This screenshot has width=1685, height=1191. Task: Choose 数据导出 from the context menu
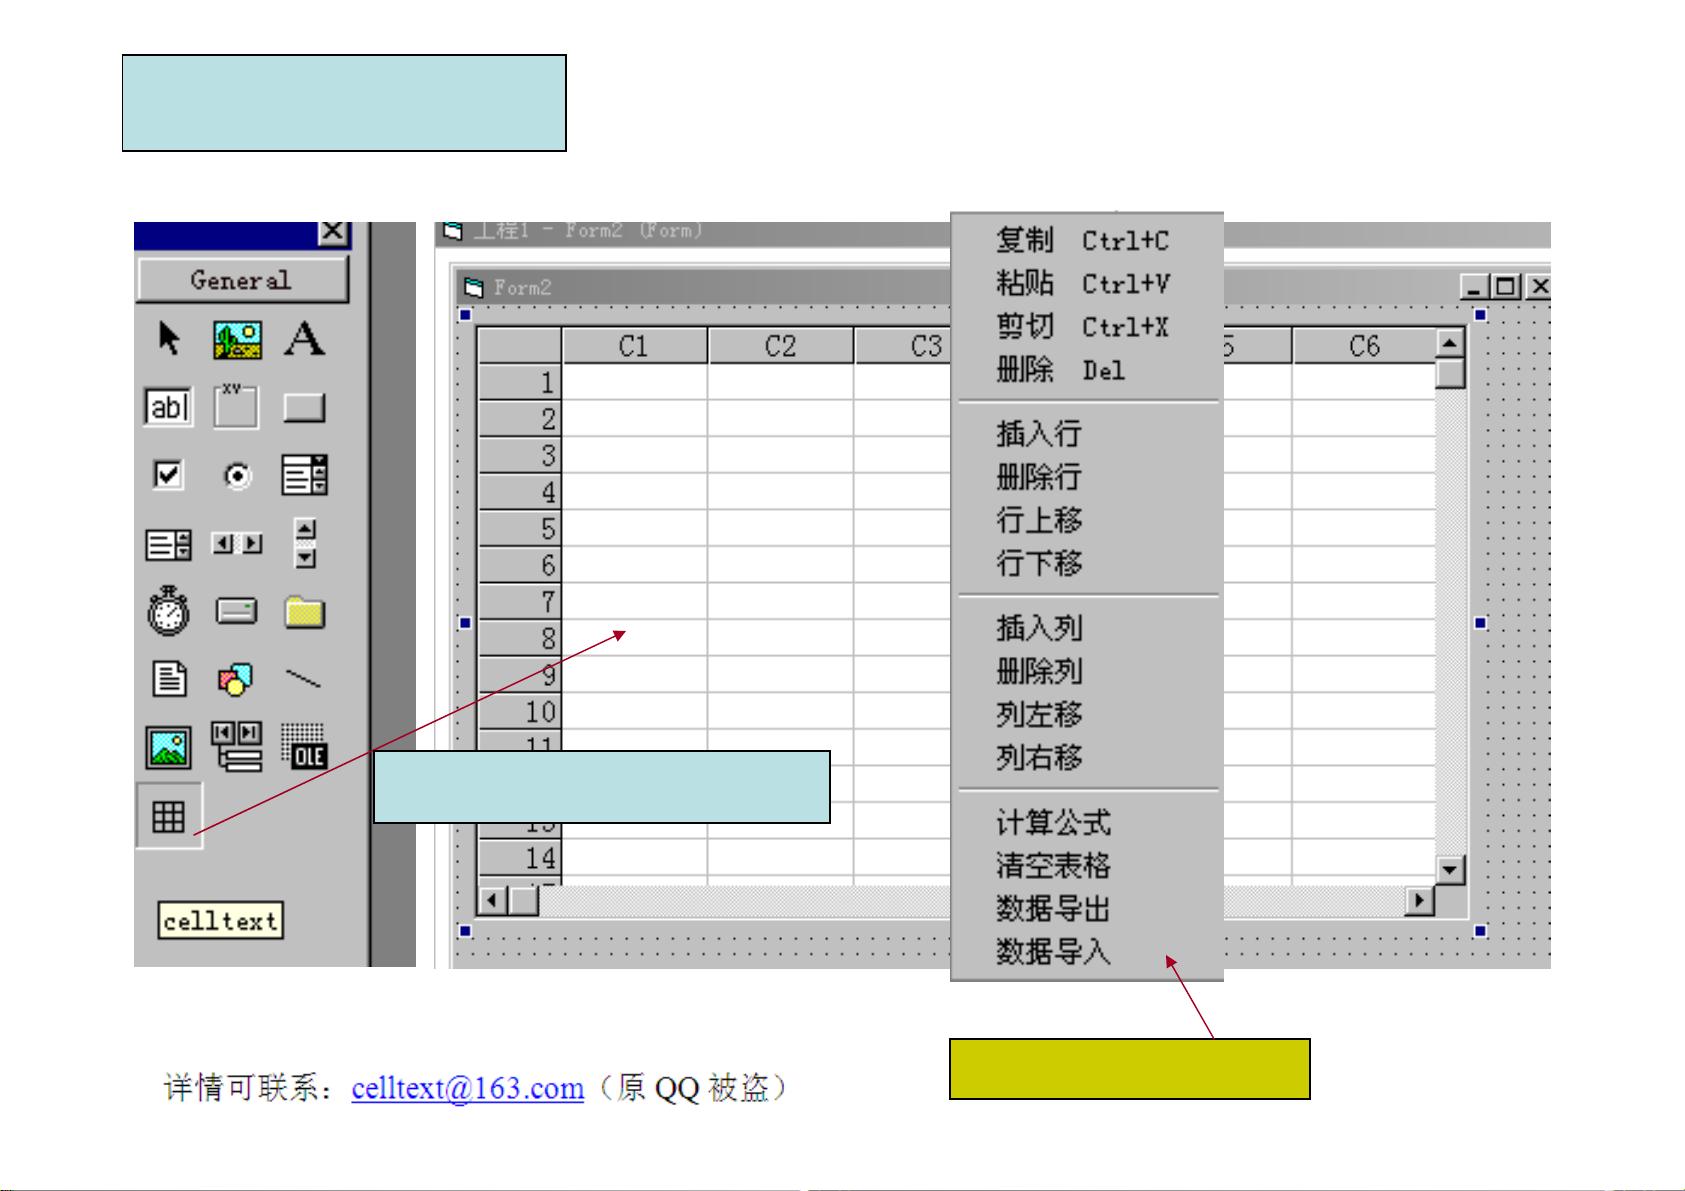pyautogui.click(x=1052, y=909)
